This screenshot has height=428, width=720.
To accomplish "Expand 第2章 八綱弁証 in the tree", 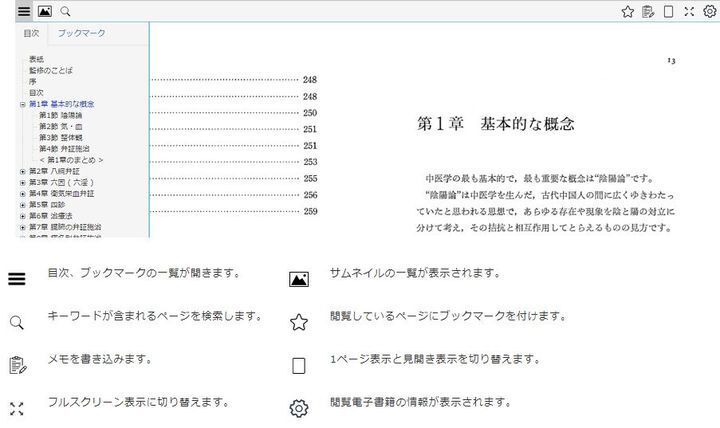I will (x=22, y=171).
